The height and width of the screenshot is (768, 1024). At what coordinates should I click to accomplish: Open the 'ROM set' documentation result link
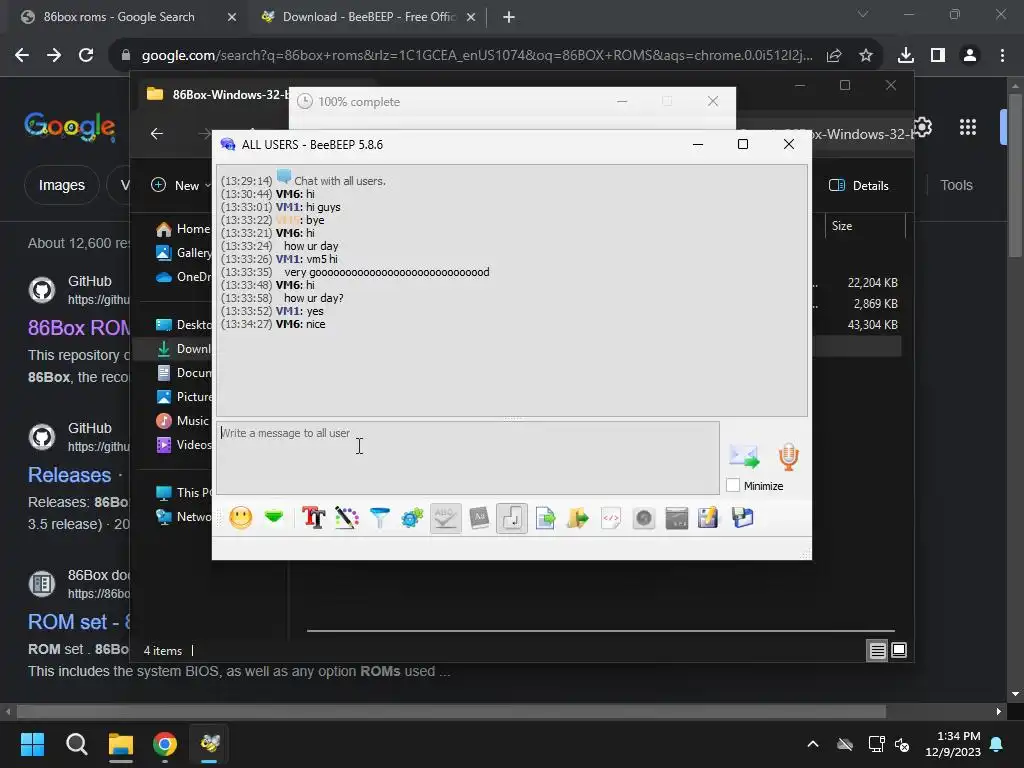tap(79, 622)
